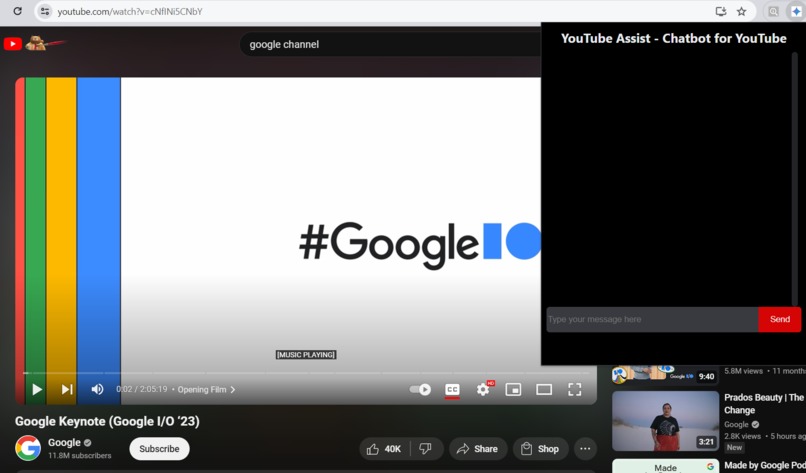Click the video title 'Google Keynote (Google I/O '23)'

coord(107,421)
